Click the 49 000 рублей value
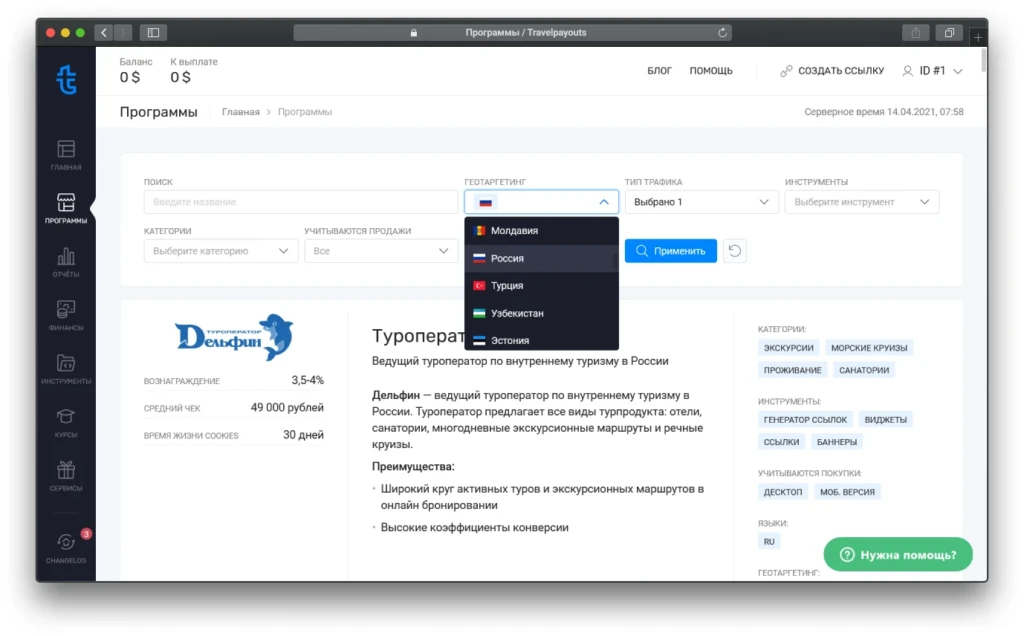This screenshot has width=1024, height=636. [287, 407]
